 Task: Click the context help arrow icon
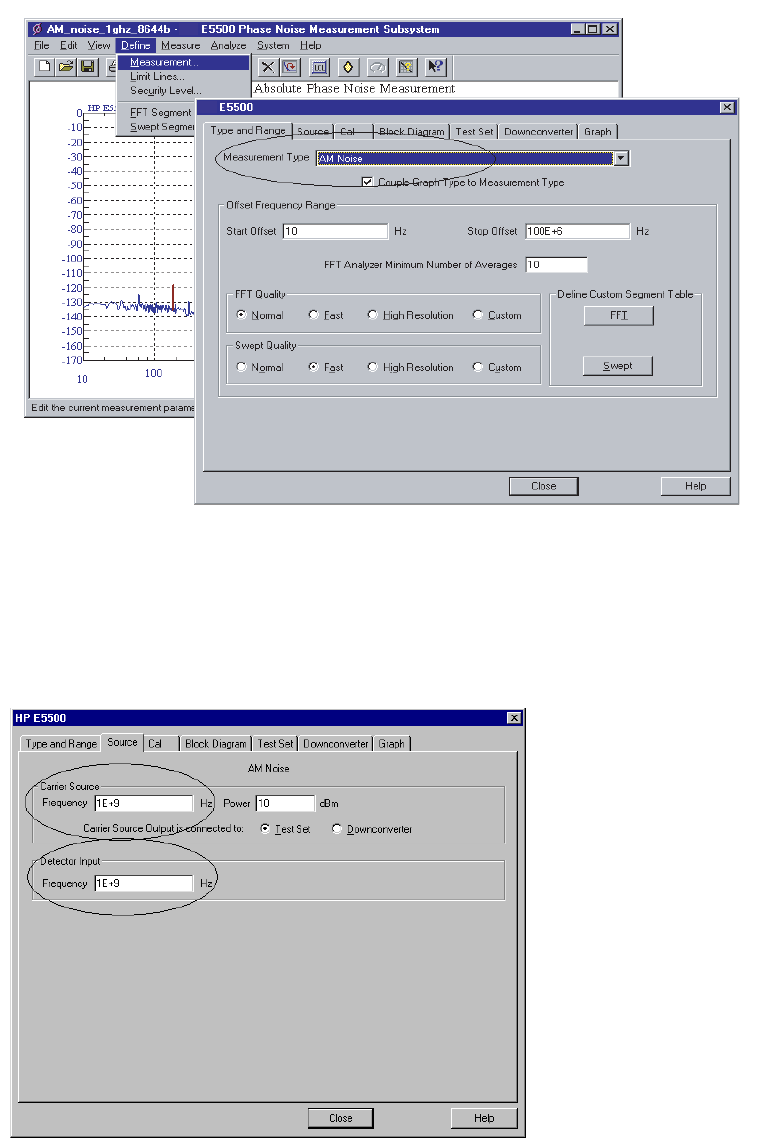[435, 67]
